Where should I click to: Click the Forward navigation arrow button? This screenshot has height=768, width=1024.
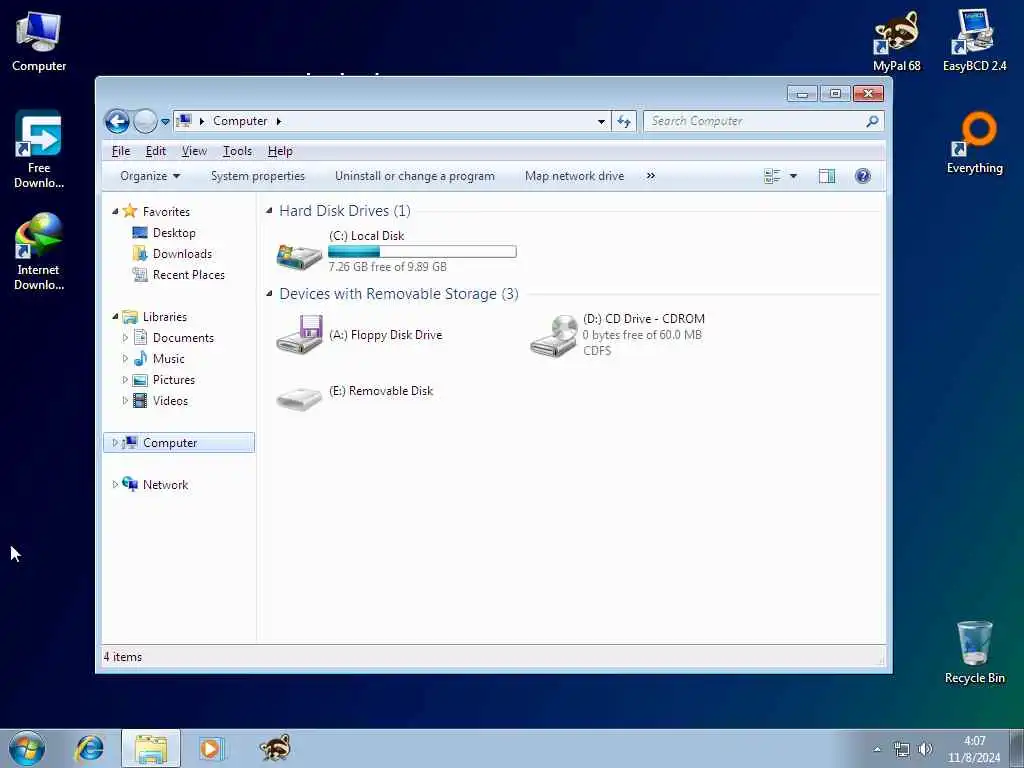click(145, 121)
